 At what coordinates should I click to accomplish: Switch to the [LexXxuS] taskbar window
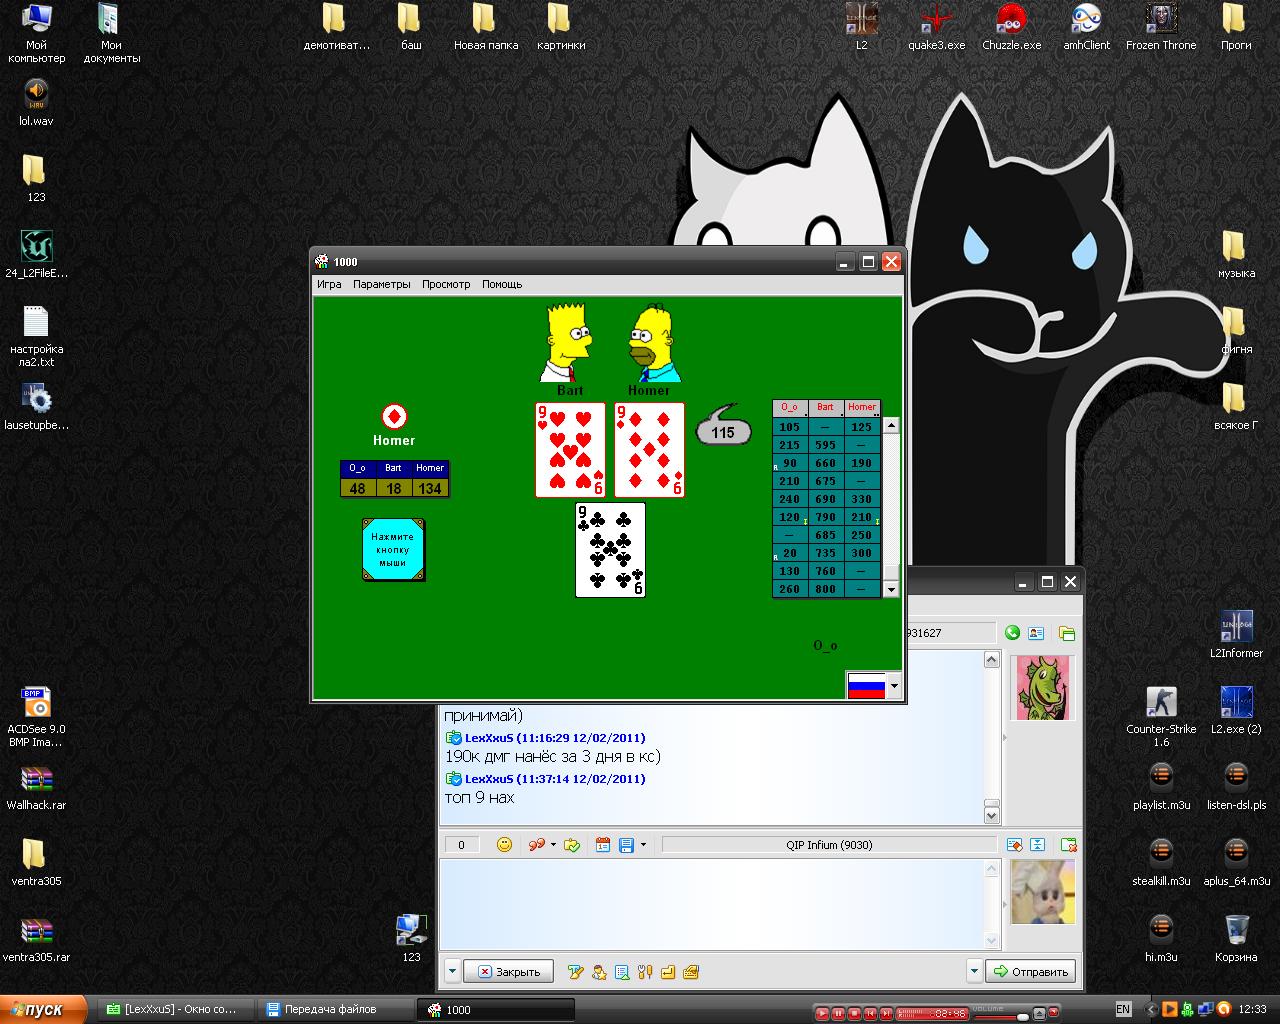(176, 1010)
